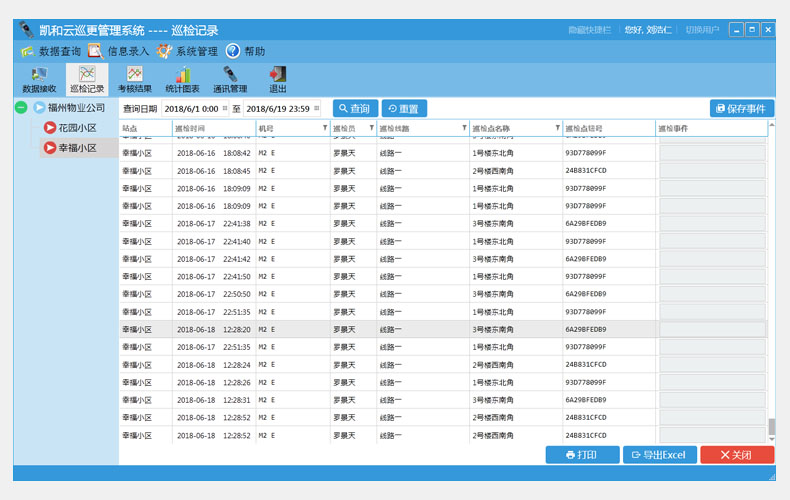Click the 巡更 device logo in title bar

click(x=26, y=30)
